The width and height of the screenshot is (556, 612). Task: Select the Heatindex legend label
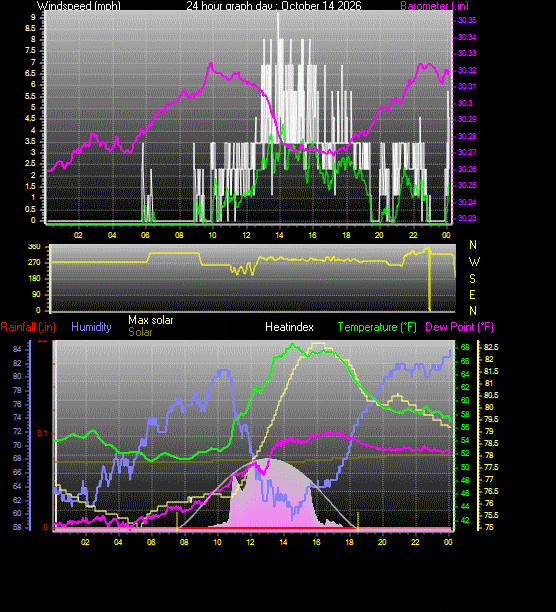coord(289,327)
